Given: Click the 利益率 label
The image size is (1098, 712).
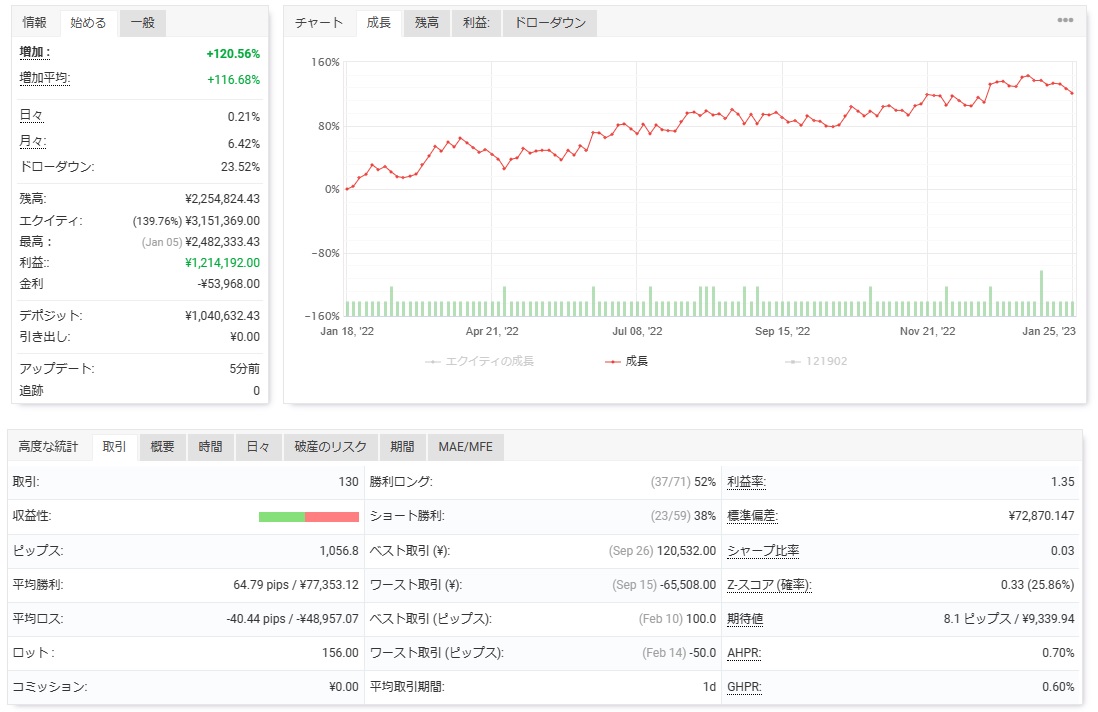Looking at the screenshot, I should click(x=746, y=482).
